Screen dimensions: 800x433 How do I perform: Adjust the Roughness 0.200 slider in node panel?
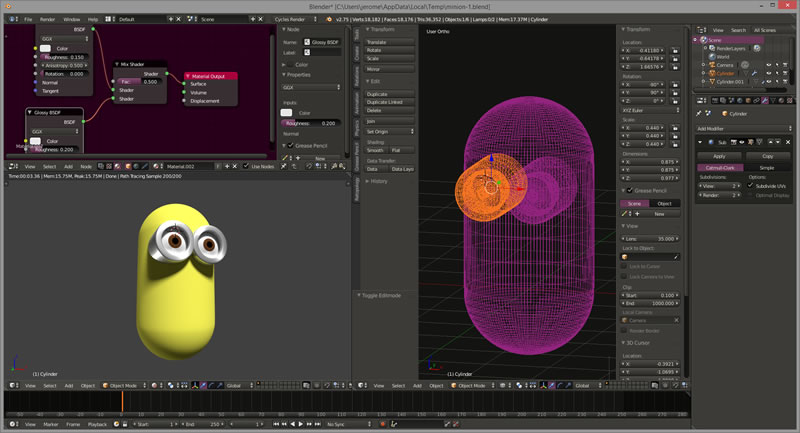click(311, 123)
